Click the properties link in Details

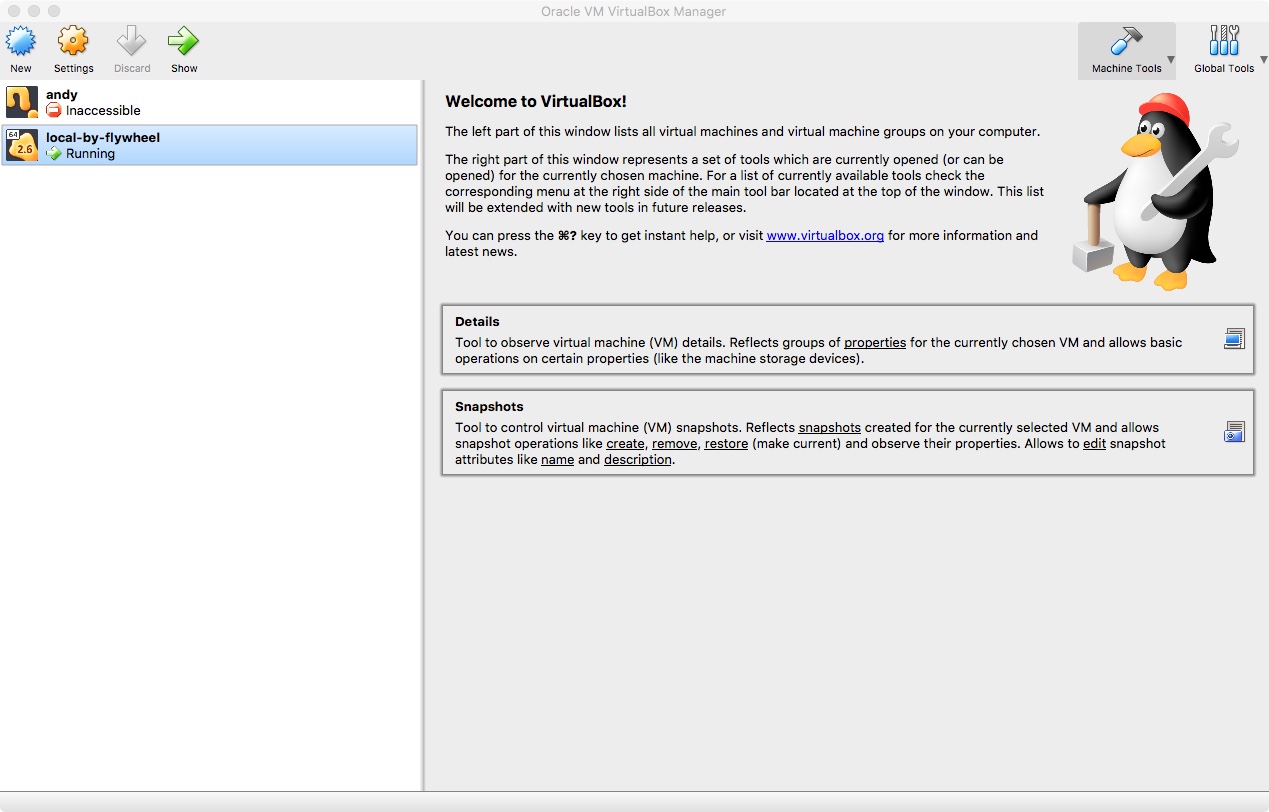click(875, 342)
